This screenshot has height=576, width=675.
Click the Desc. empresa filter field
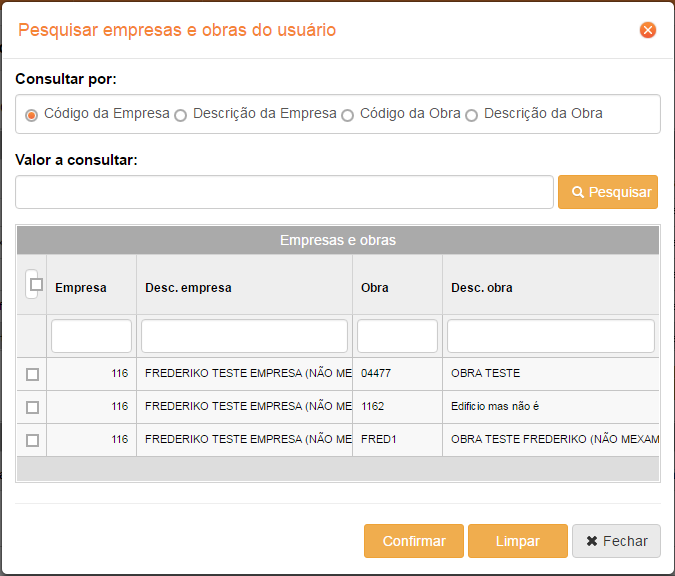coord(244,336)
